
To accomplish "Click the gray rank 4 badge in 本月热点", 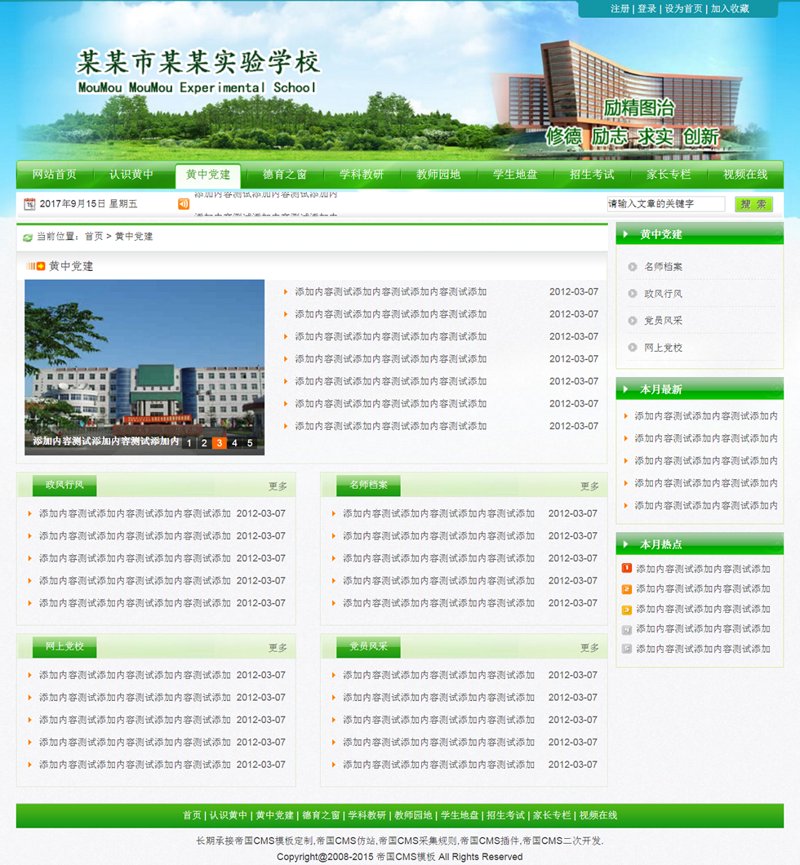I will coord(627,629).
